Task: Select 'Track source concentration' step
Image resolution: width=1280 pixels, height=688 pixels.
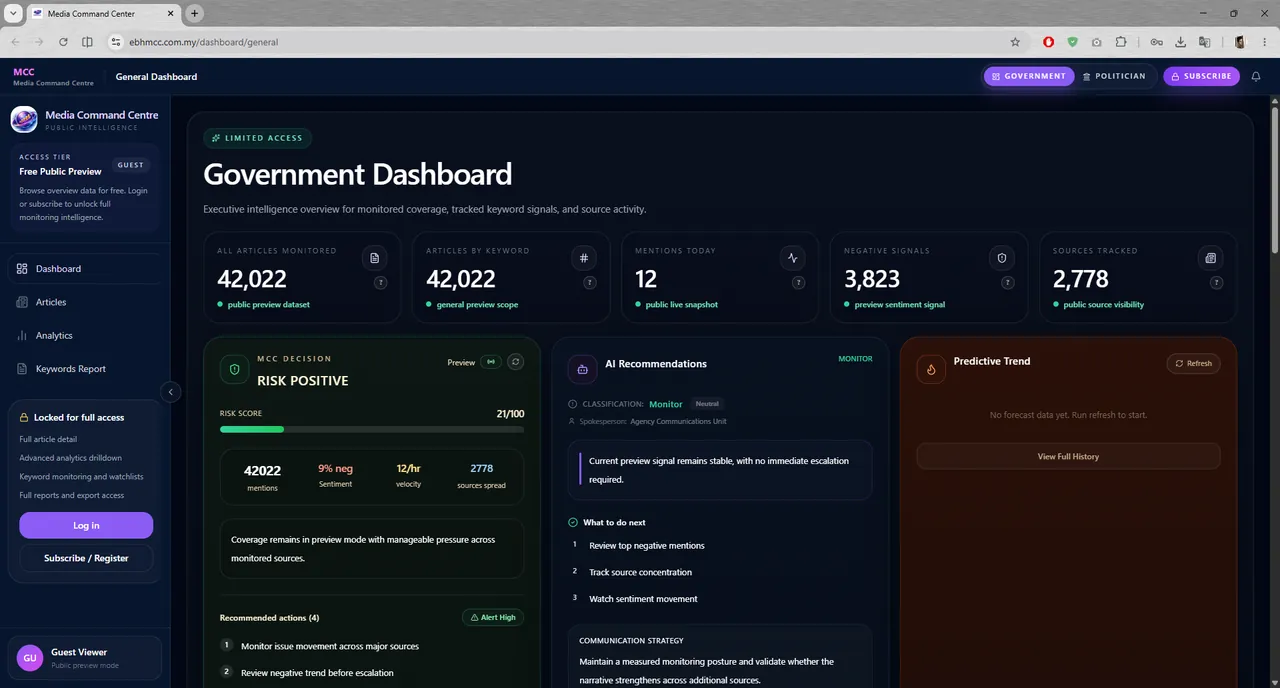Action: 640,572
